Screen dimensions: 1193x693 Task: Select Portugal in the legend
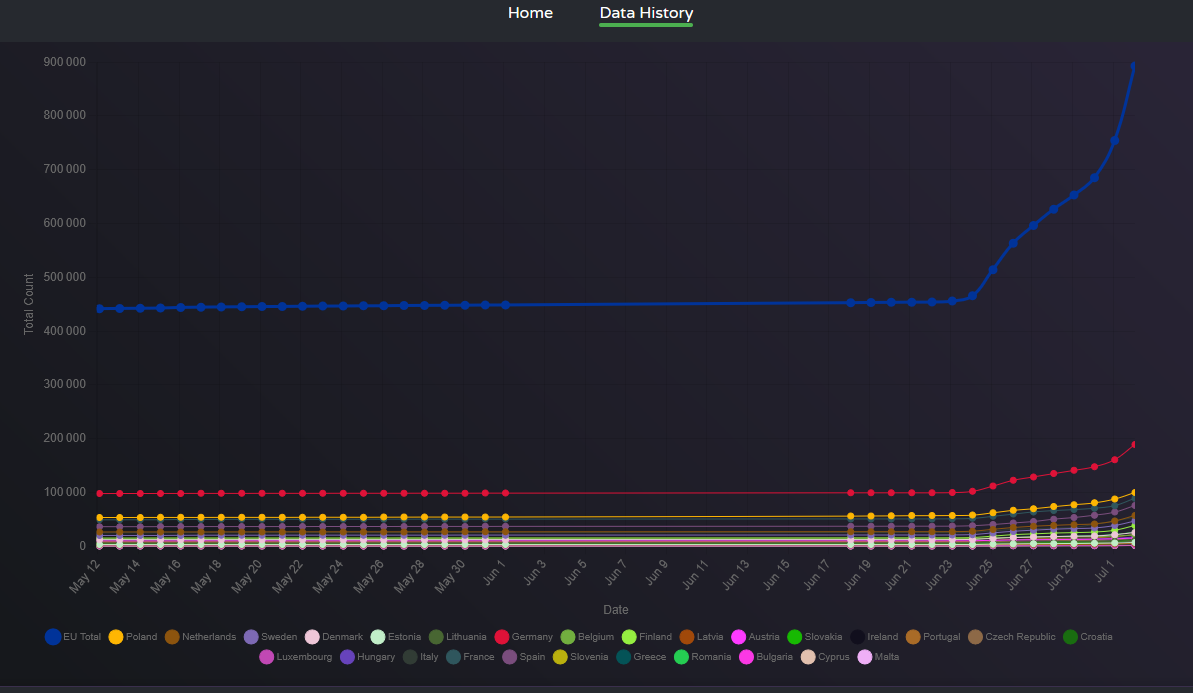pos(933,637)
